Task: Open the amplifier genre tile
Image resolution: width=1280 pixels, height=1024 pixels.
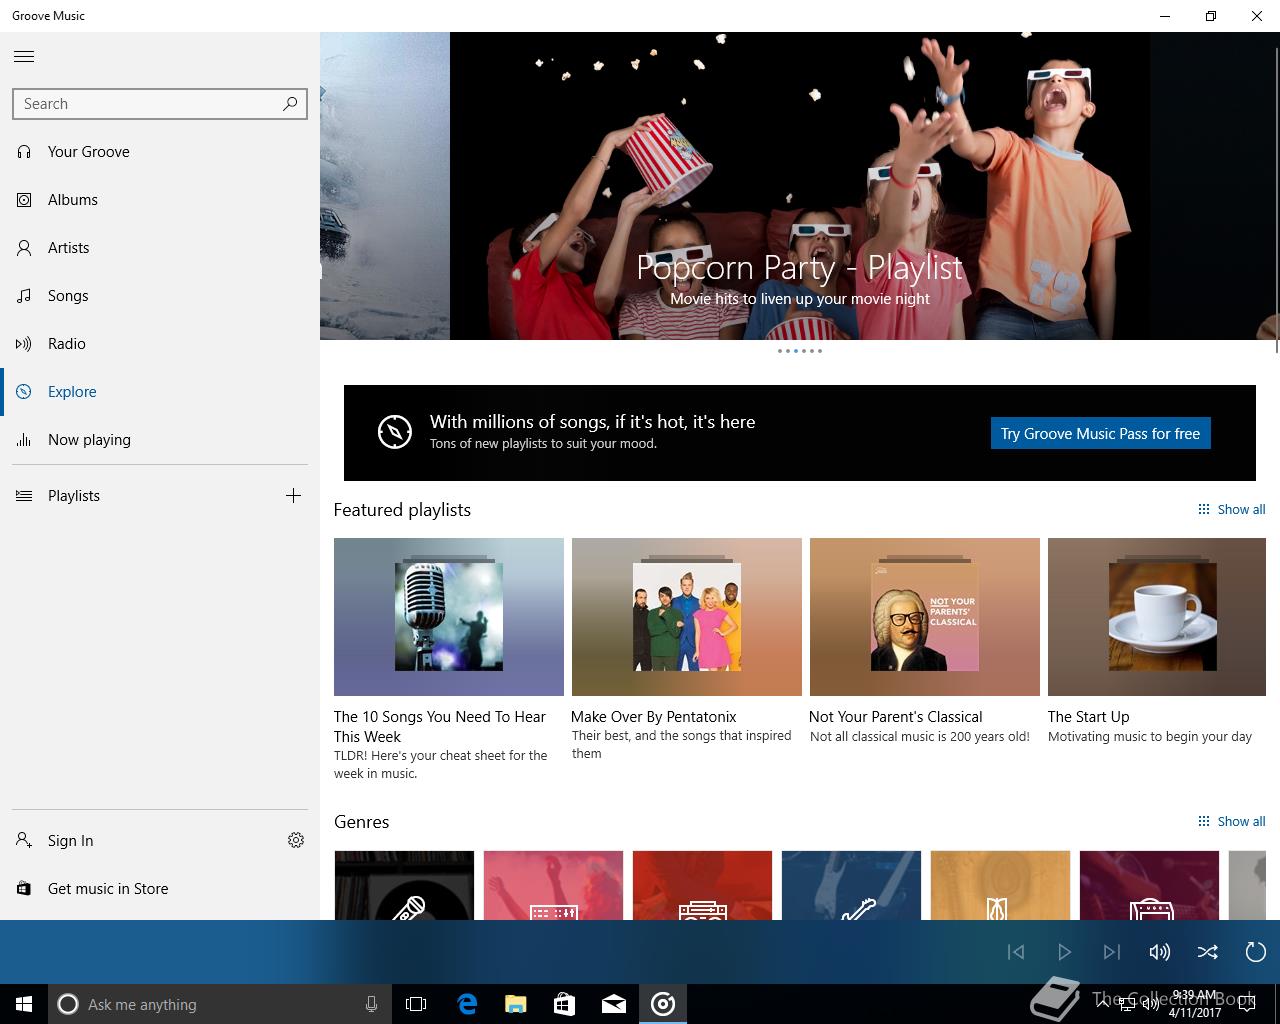Action: point(1149,885)
